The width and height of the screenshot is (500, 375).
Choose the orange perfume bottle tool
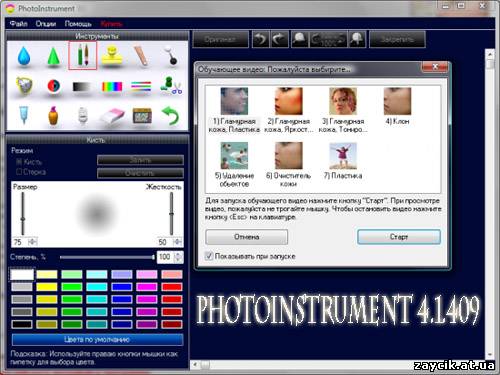(x=53, y=116)
